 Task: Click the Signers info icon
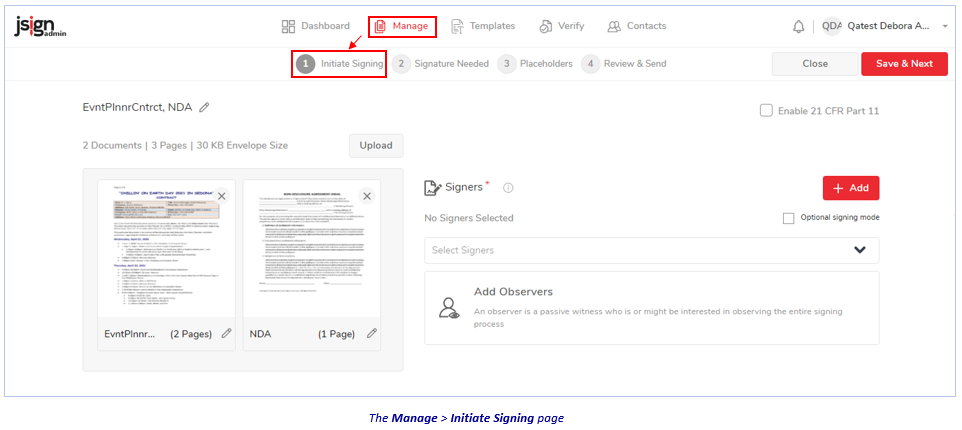508,188
